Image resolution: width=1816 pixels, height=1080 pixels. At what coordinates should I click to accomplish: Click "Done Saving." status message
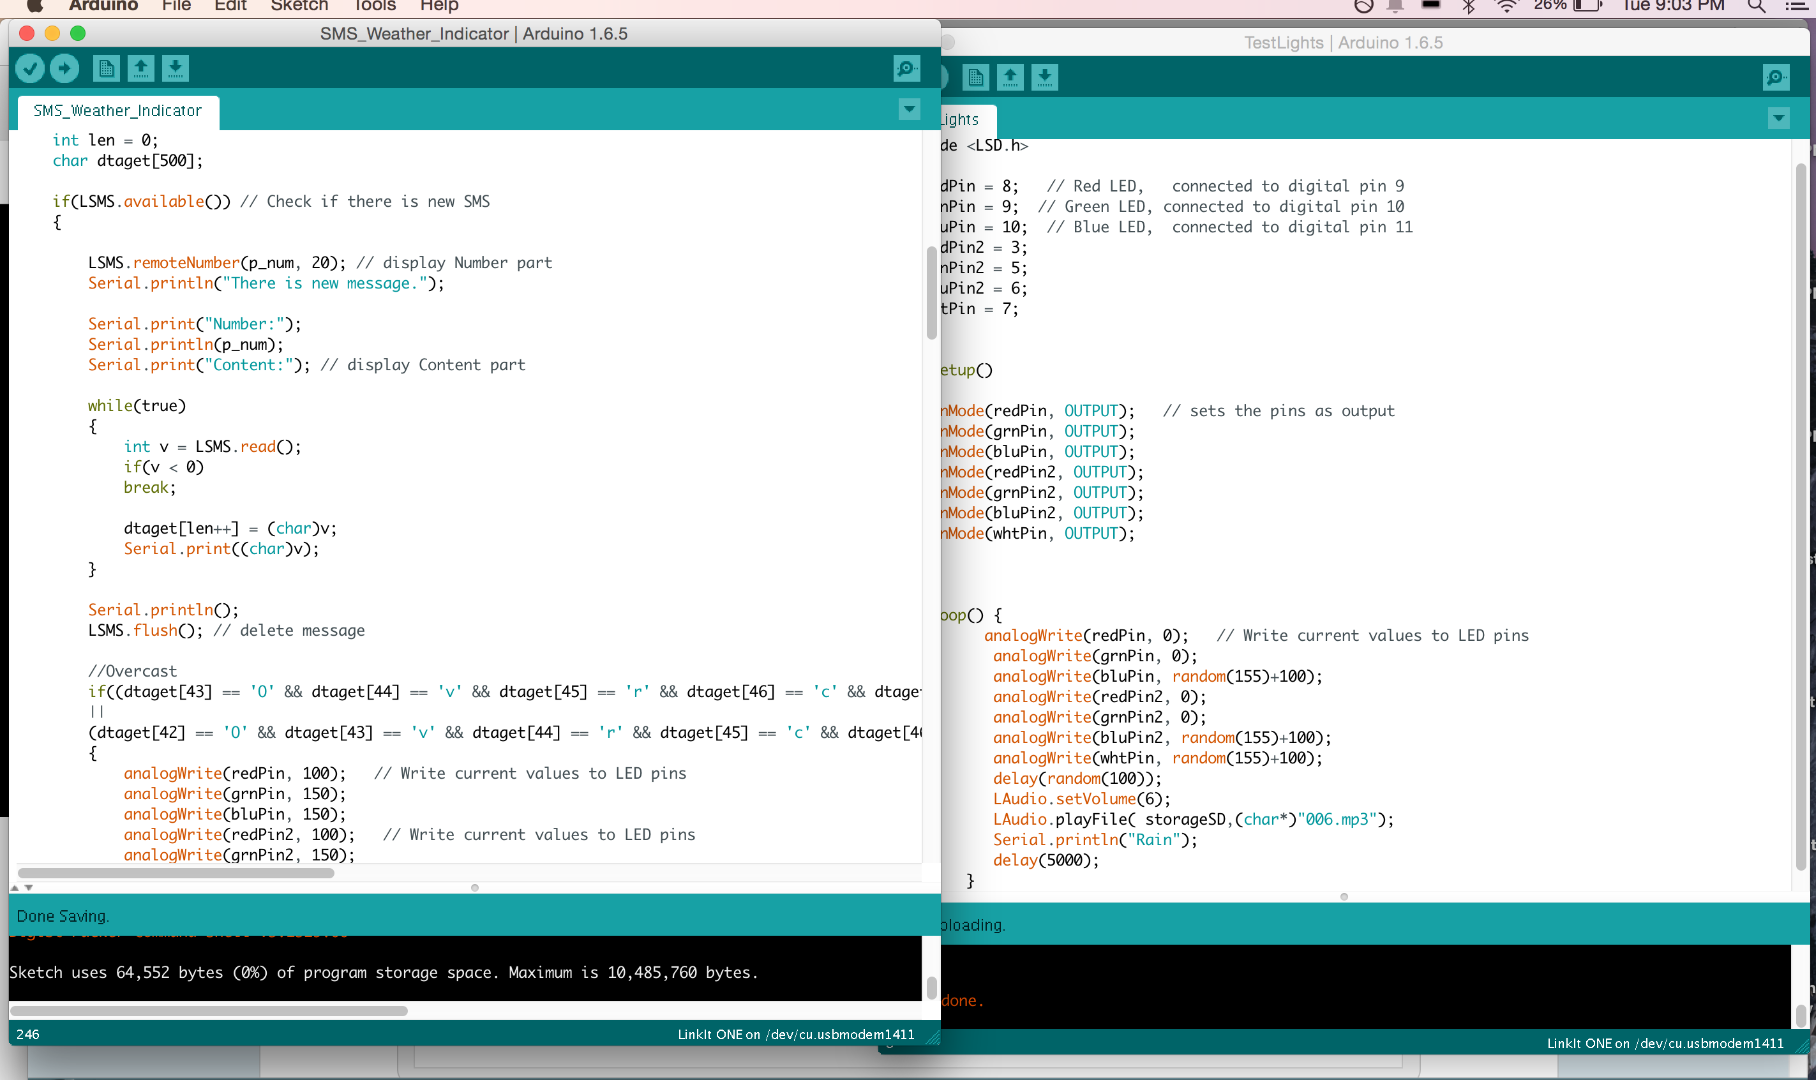(63, 916)
